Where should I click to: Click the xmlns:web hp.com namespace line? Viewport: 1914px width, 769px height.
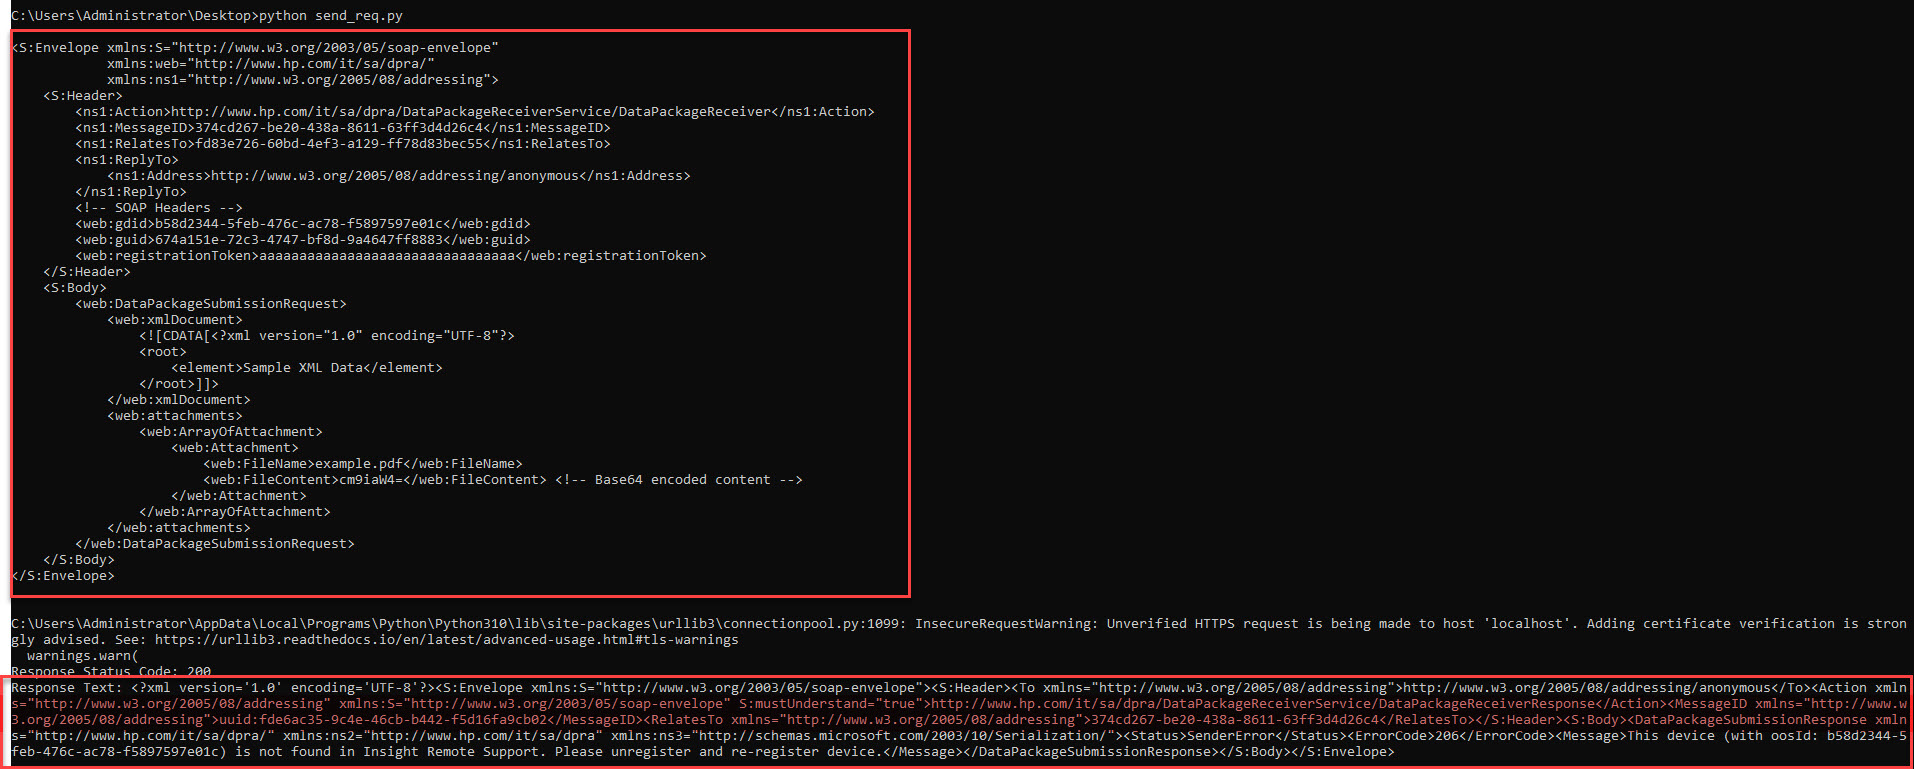tap(271, 64)
